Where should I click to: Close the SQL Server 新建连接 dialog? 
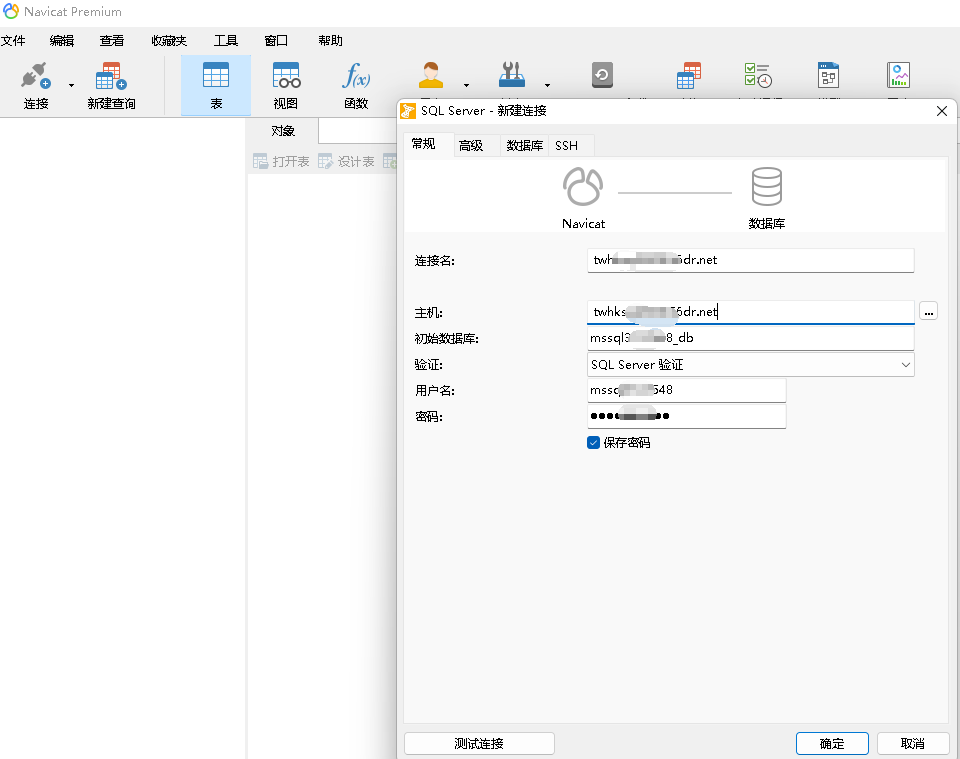coord(942,111)
